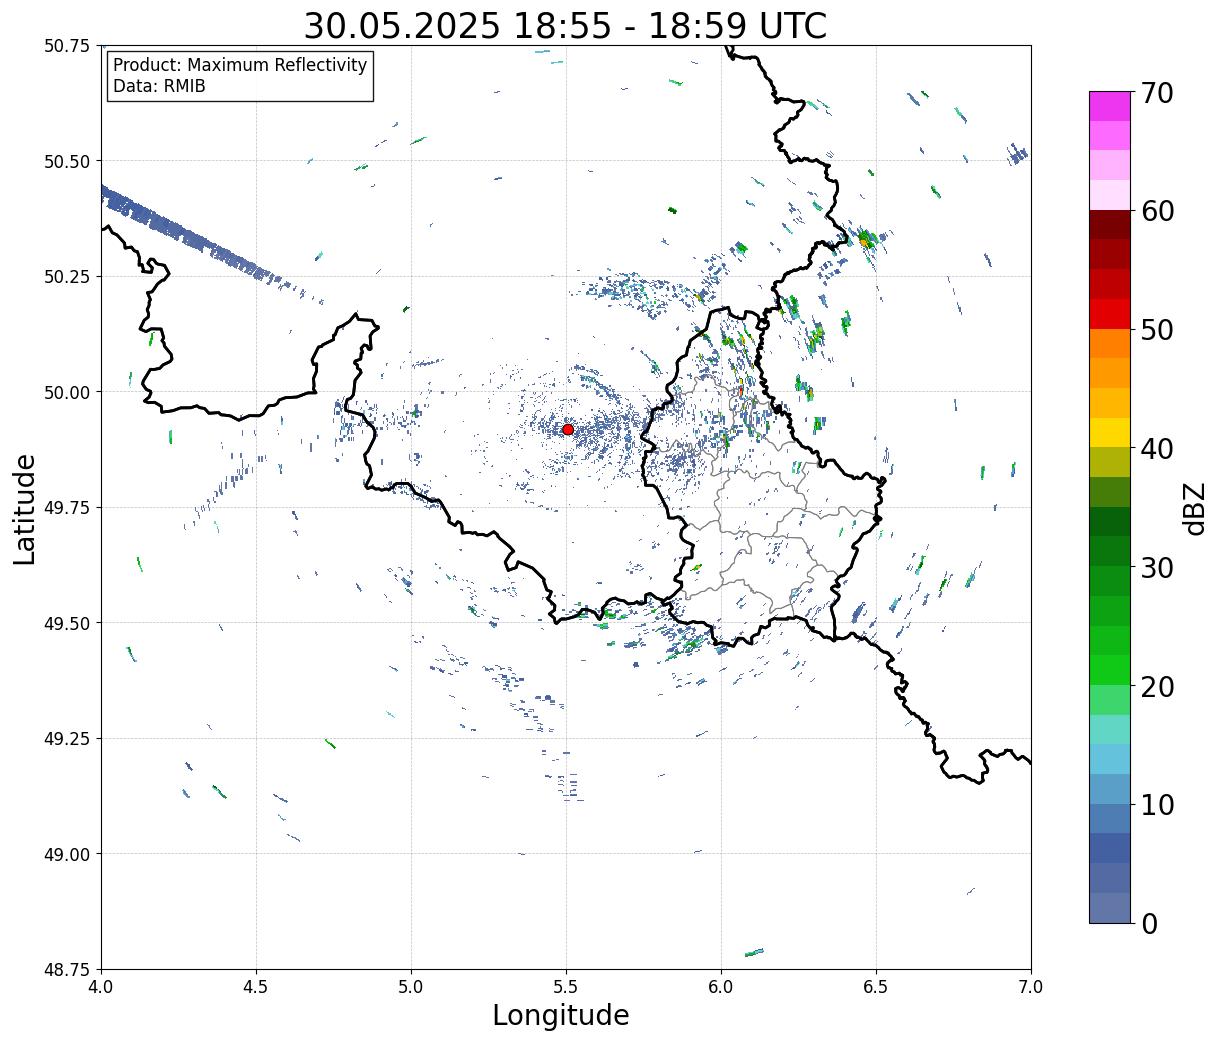
Task: Click the longitude tick label 5.0
Action: click(x=411, y=987)
